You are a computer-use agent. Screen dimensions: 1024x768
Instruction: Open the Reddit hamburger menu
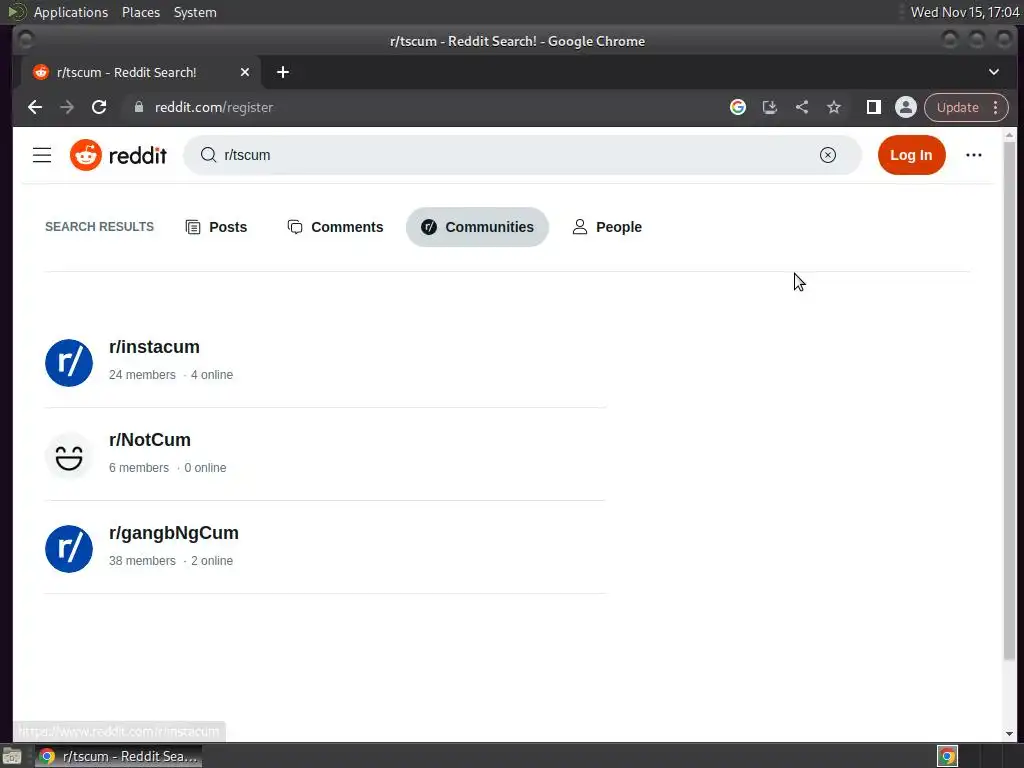(x=42, y=155)
